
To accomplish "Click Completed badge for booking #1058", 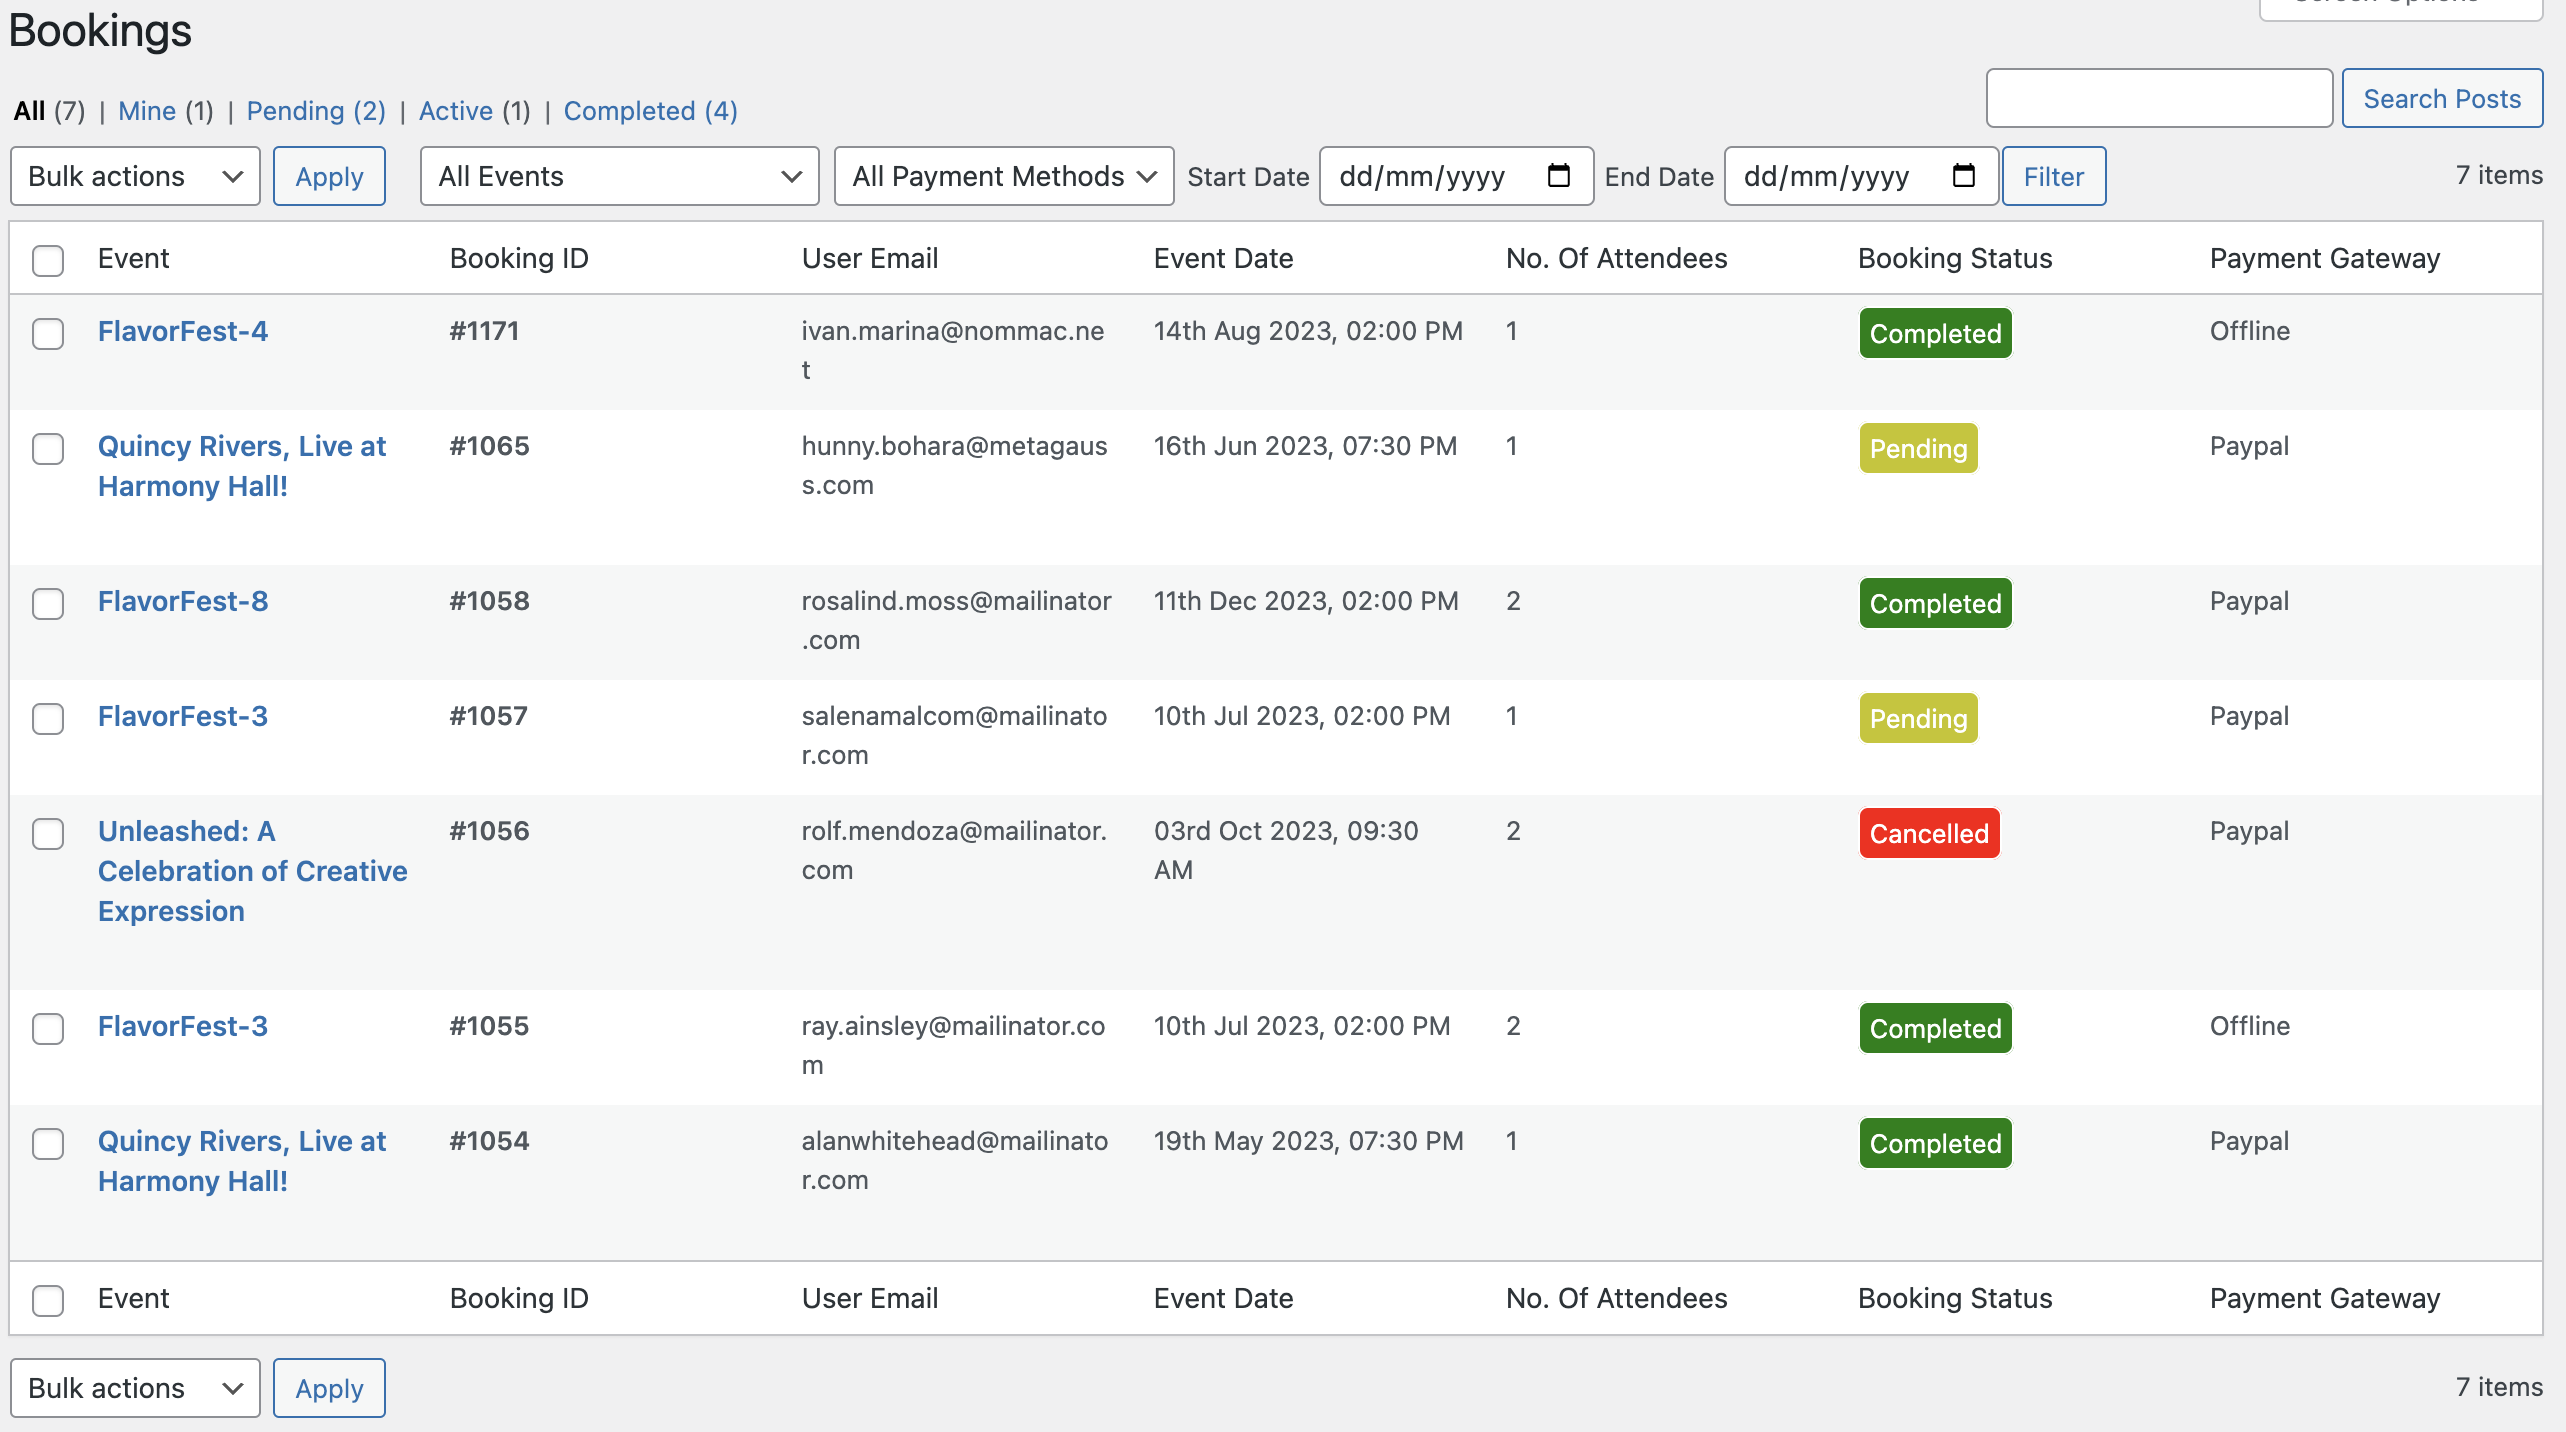I will click(x=1935, y=603).
